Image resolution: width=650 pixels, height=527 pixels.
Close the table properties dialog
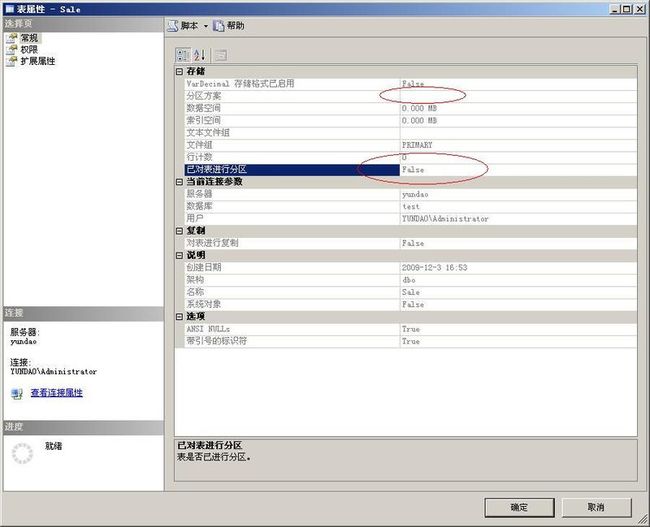[x=640, y=9]
